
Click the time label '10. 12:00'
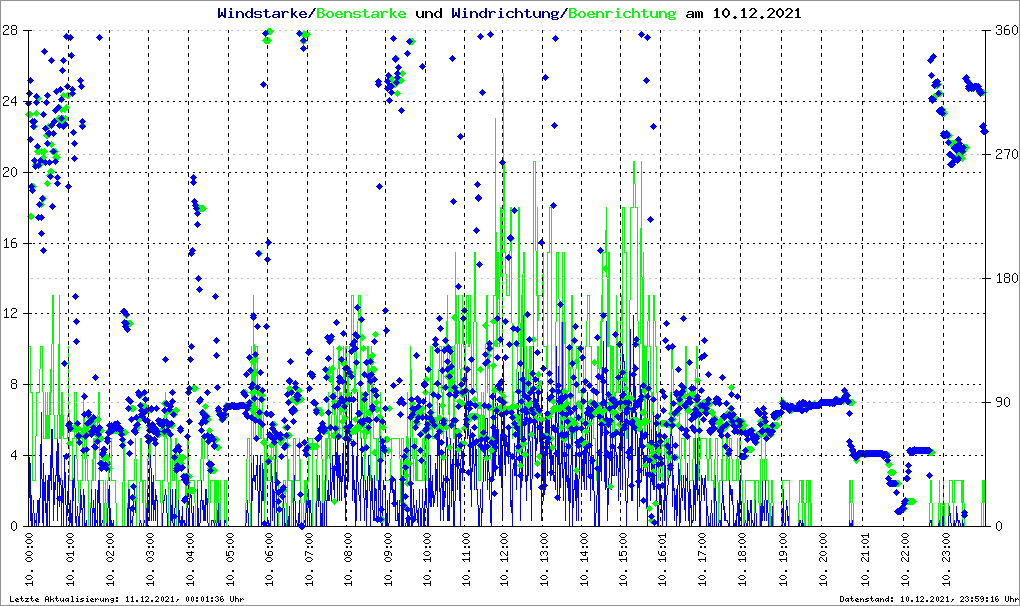505,560
